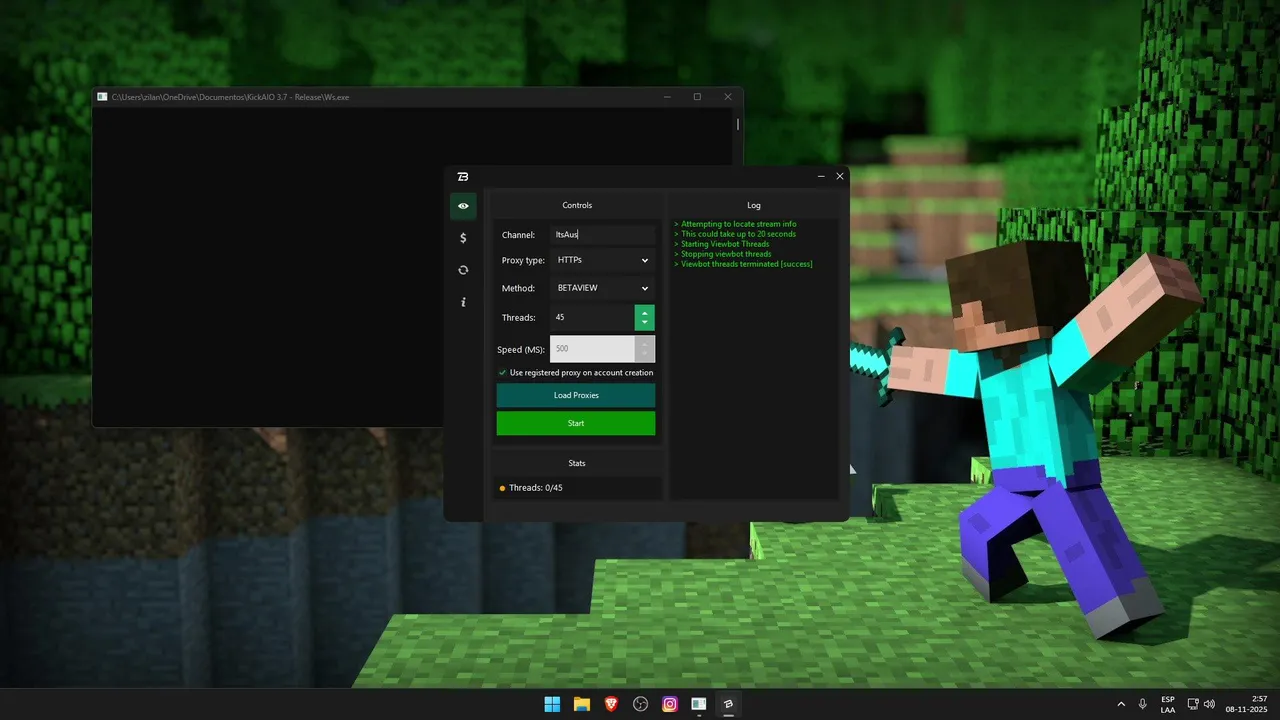Click log line Stopping viewbot threads

[x=723, y=254]
